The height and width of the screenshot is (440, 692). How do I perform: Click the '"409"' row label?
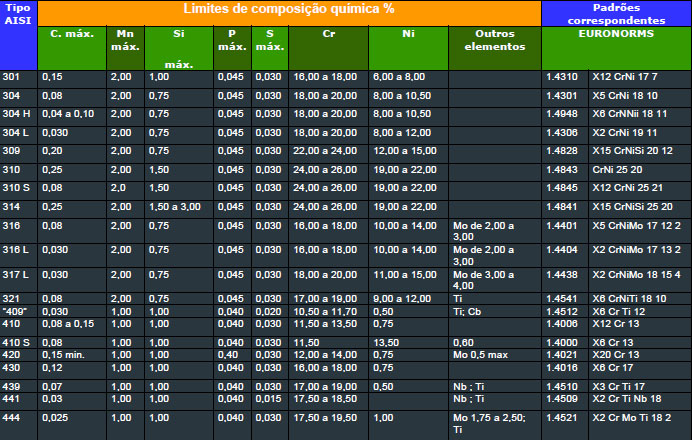pyautogui.click(x=14, y=311)
